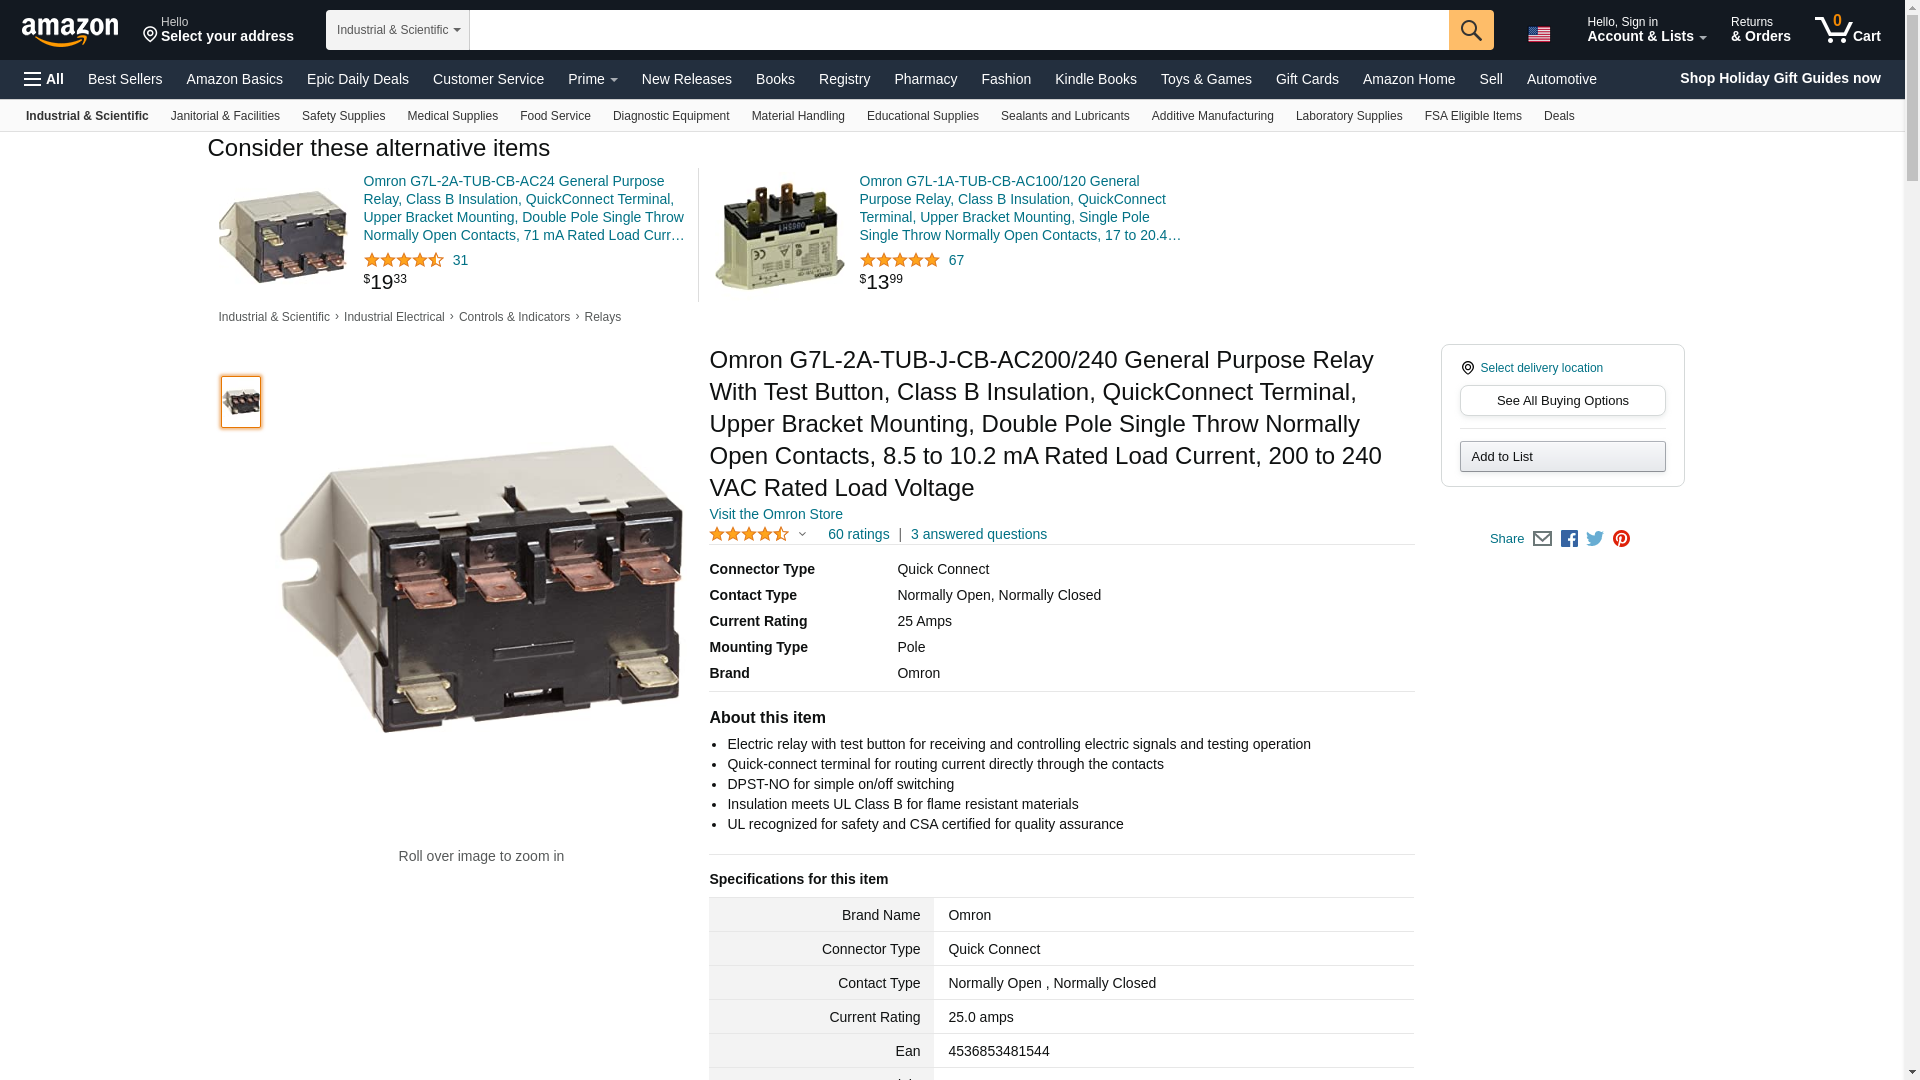The width and height of the screenshot is (1920, 1080).
Task: Choose the US flag language selector
Action: pyautogui.click(x=1539, y=34)
